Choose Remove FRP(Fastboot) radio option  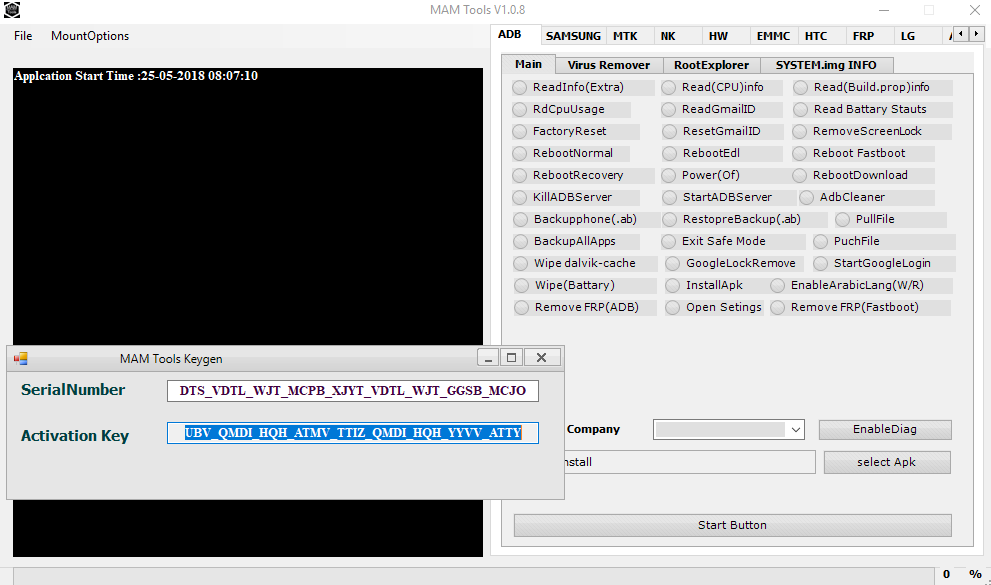click(778, 308)
